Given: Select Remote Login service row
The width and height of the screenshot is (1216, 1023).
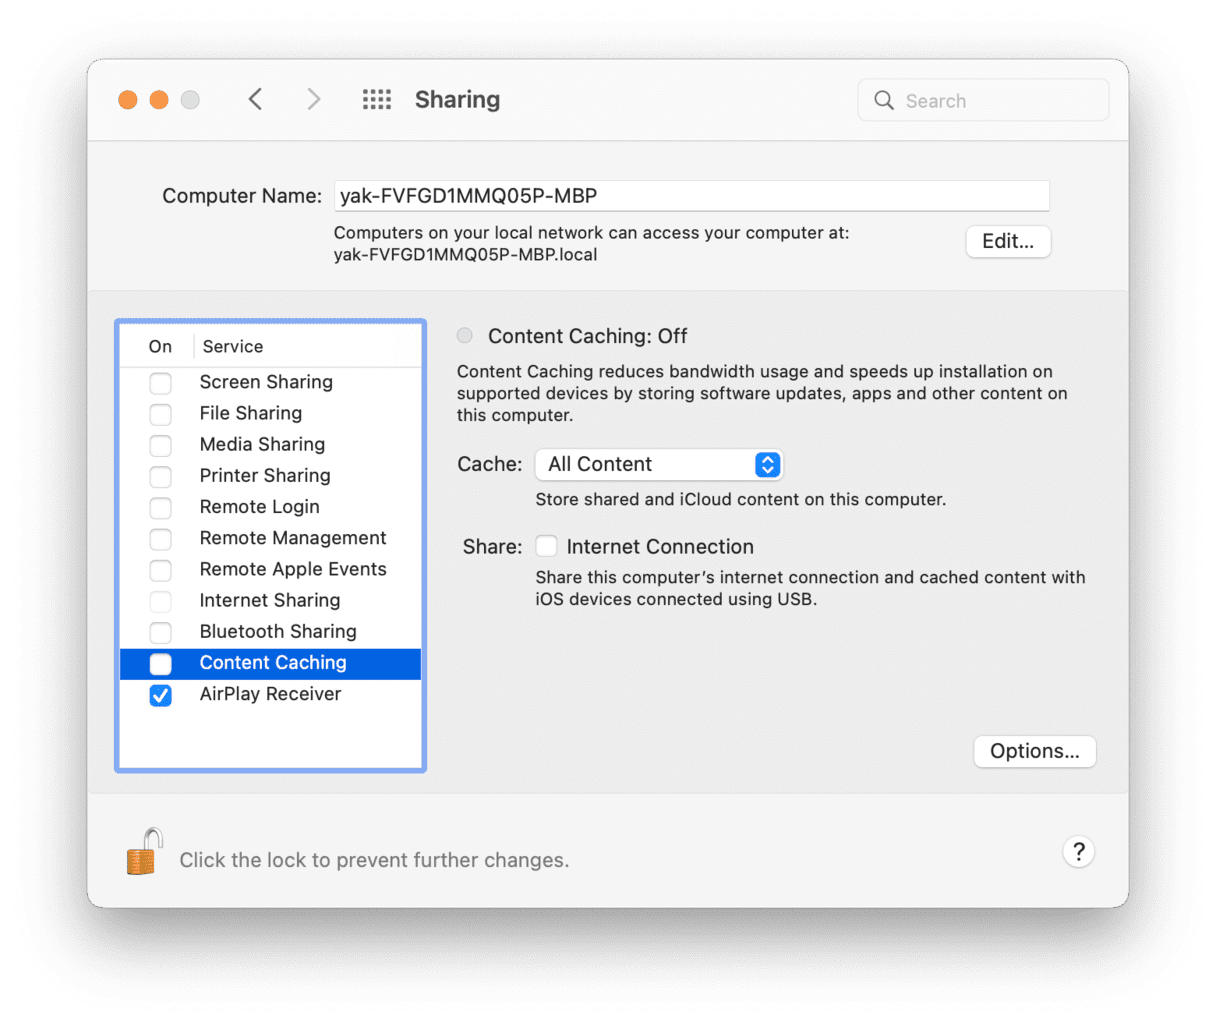Looking at the screenshot, I should click(x=270, y=507).
